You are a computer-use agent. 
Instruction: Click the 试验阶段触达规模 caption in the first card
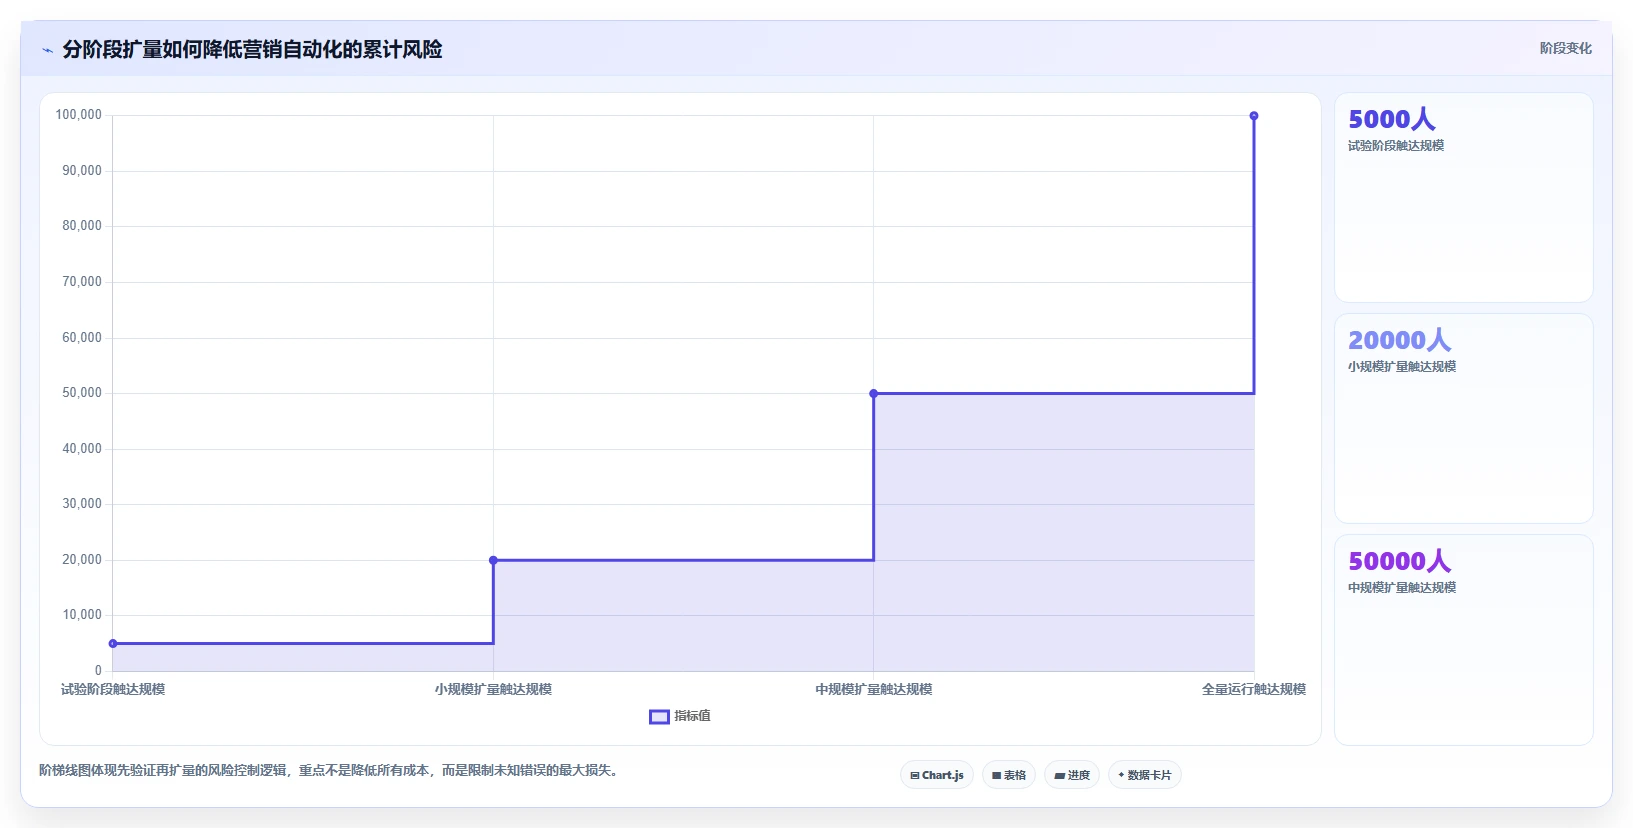coord(1396,146)
